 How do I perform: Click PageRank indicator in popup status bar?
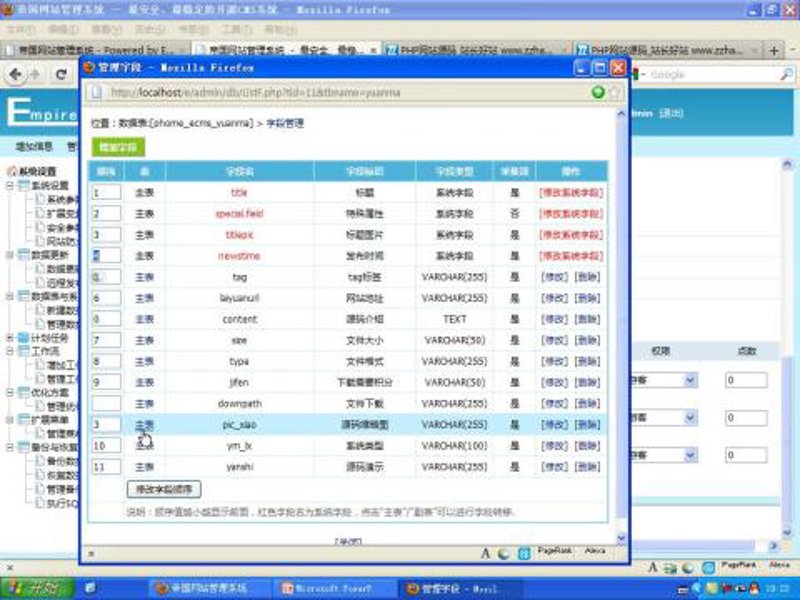pyautogui.click(x=555, y=551)
